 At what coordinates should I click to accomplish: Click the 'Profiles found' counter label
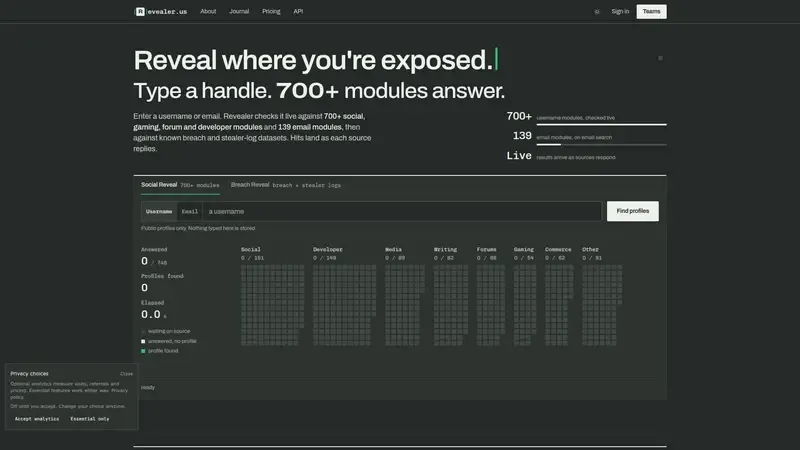162,276
